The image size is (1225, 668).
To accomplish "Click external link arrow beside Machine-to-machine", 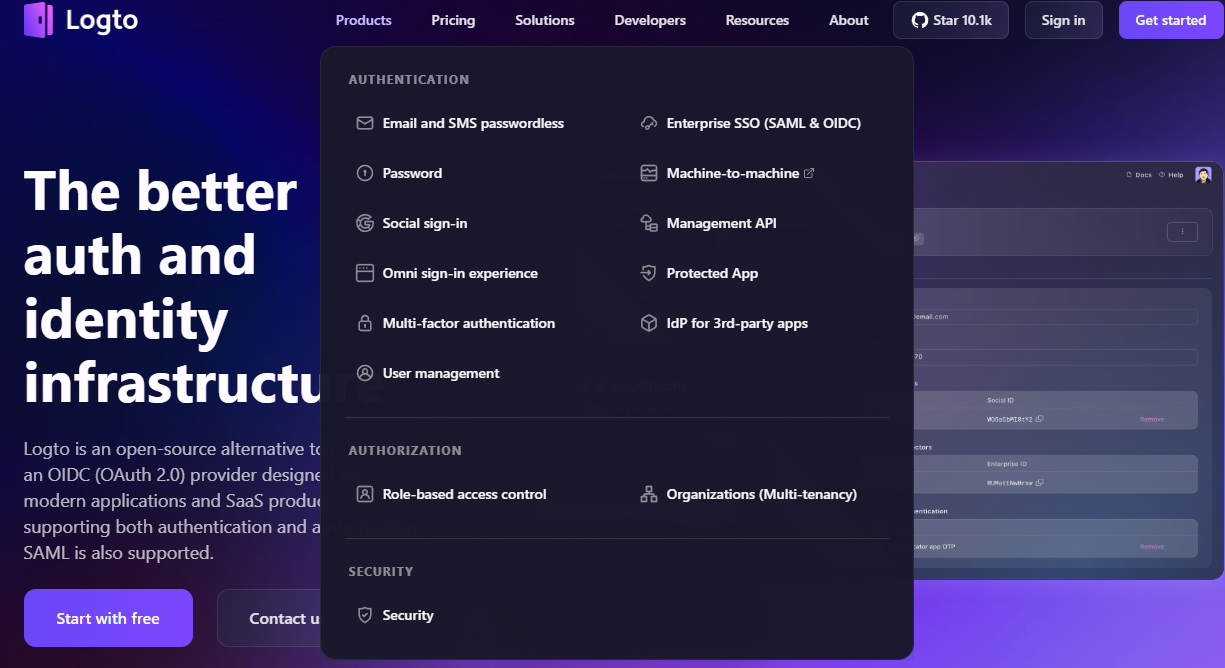I will click(809, 173).
